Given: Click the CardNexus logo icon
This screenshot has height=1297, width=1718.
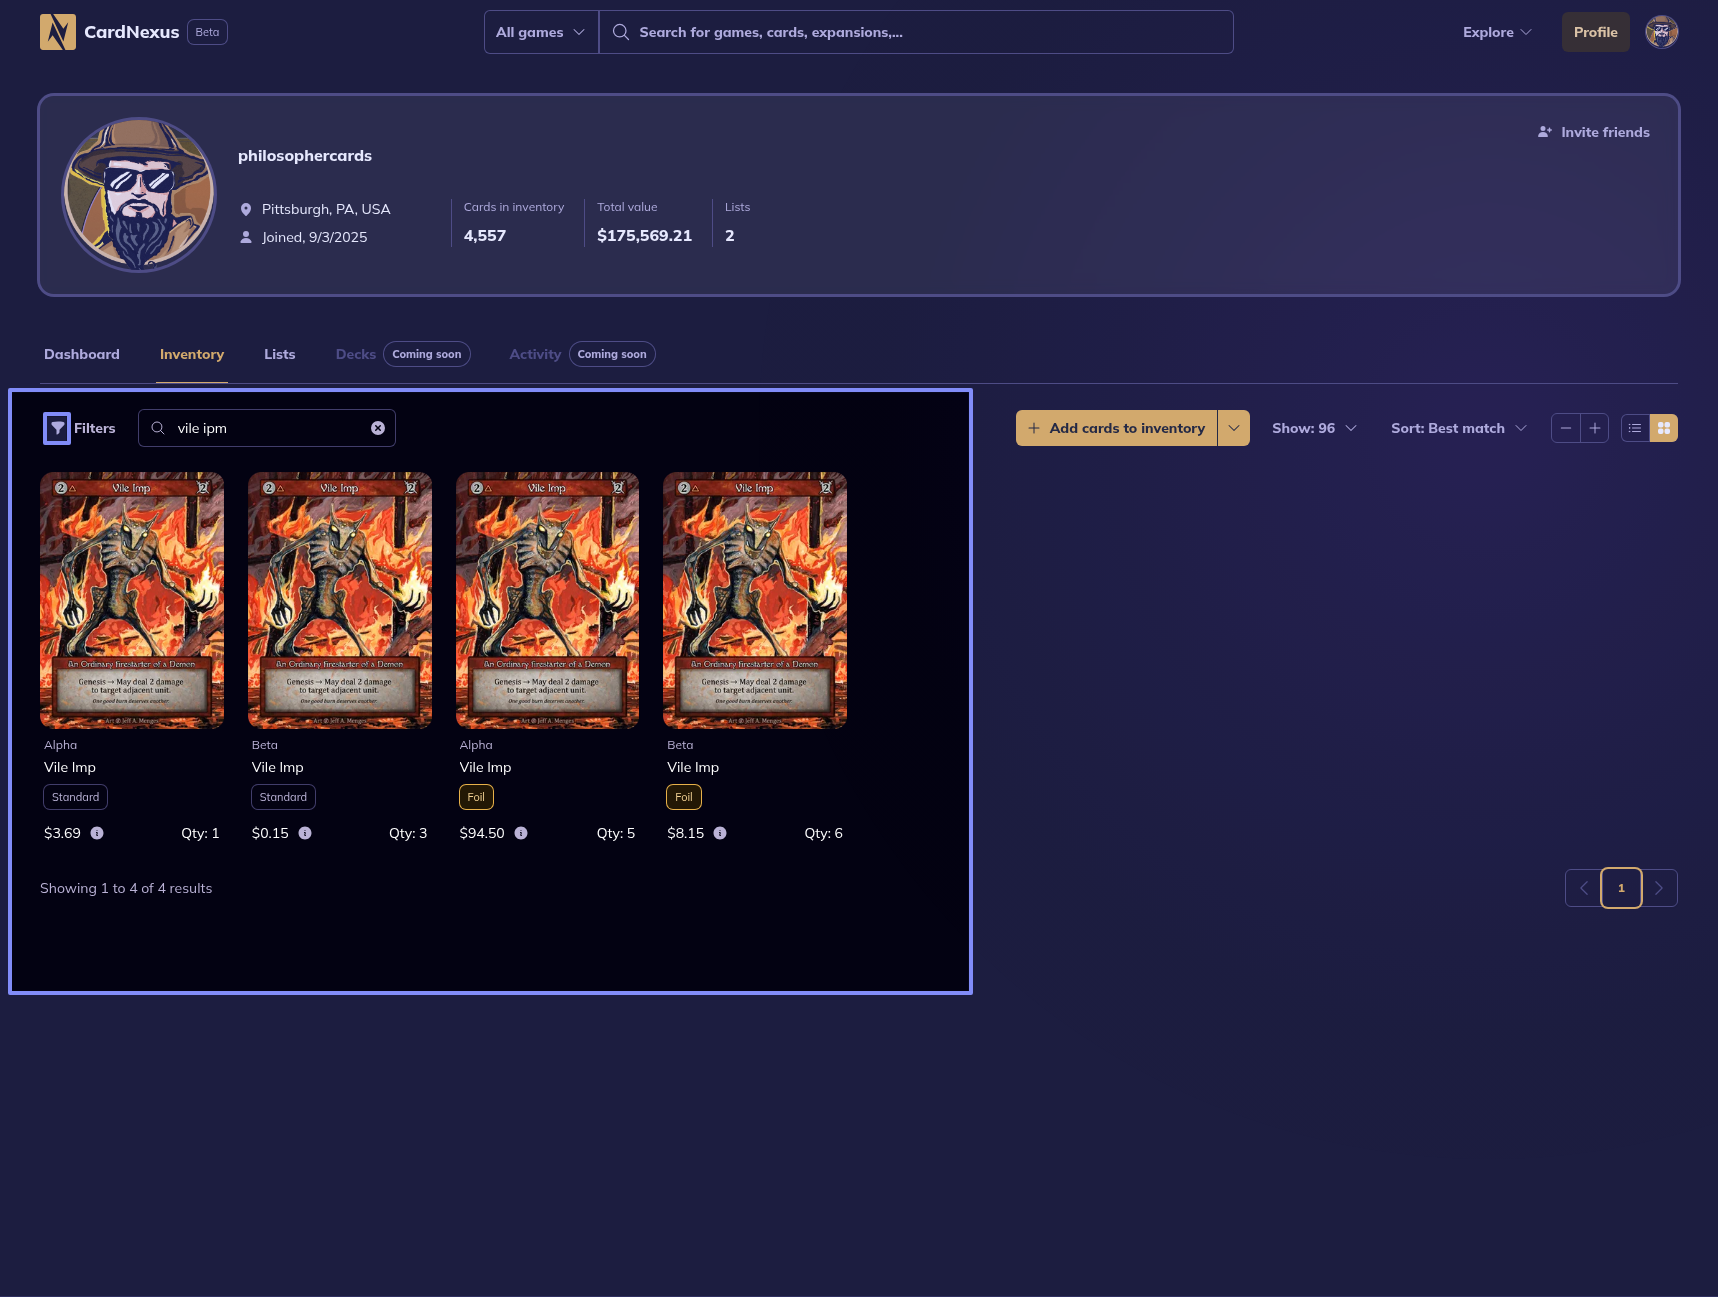Looking at the screenshot, I should click(x=57, y=32).
